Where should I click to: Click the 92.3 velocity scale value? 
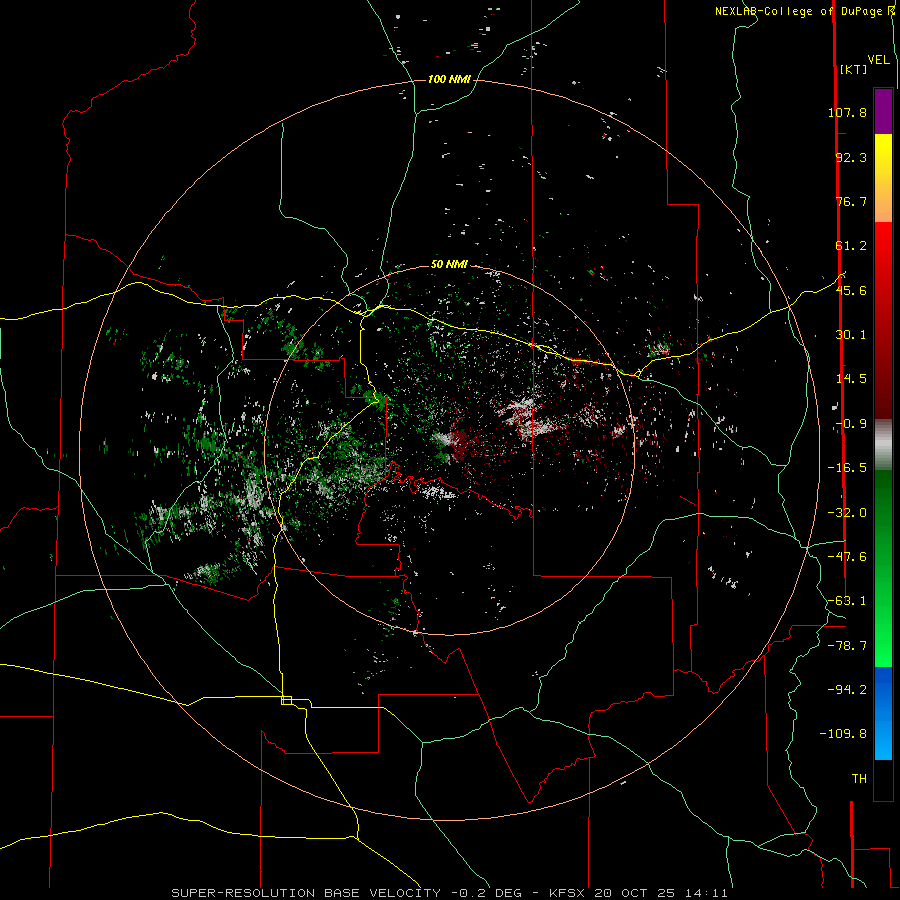851,157
